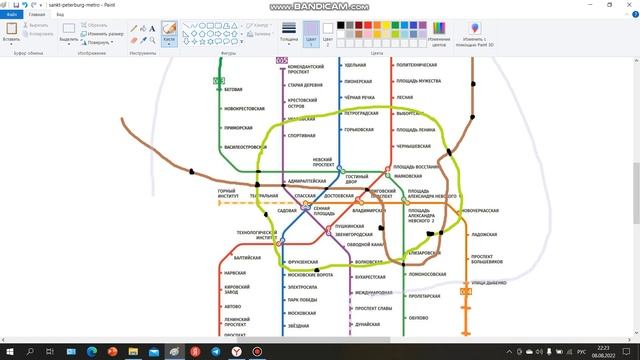
Task: Click the Cut (Вырезать) button
Action: (36, 25)
